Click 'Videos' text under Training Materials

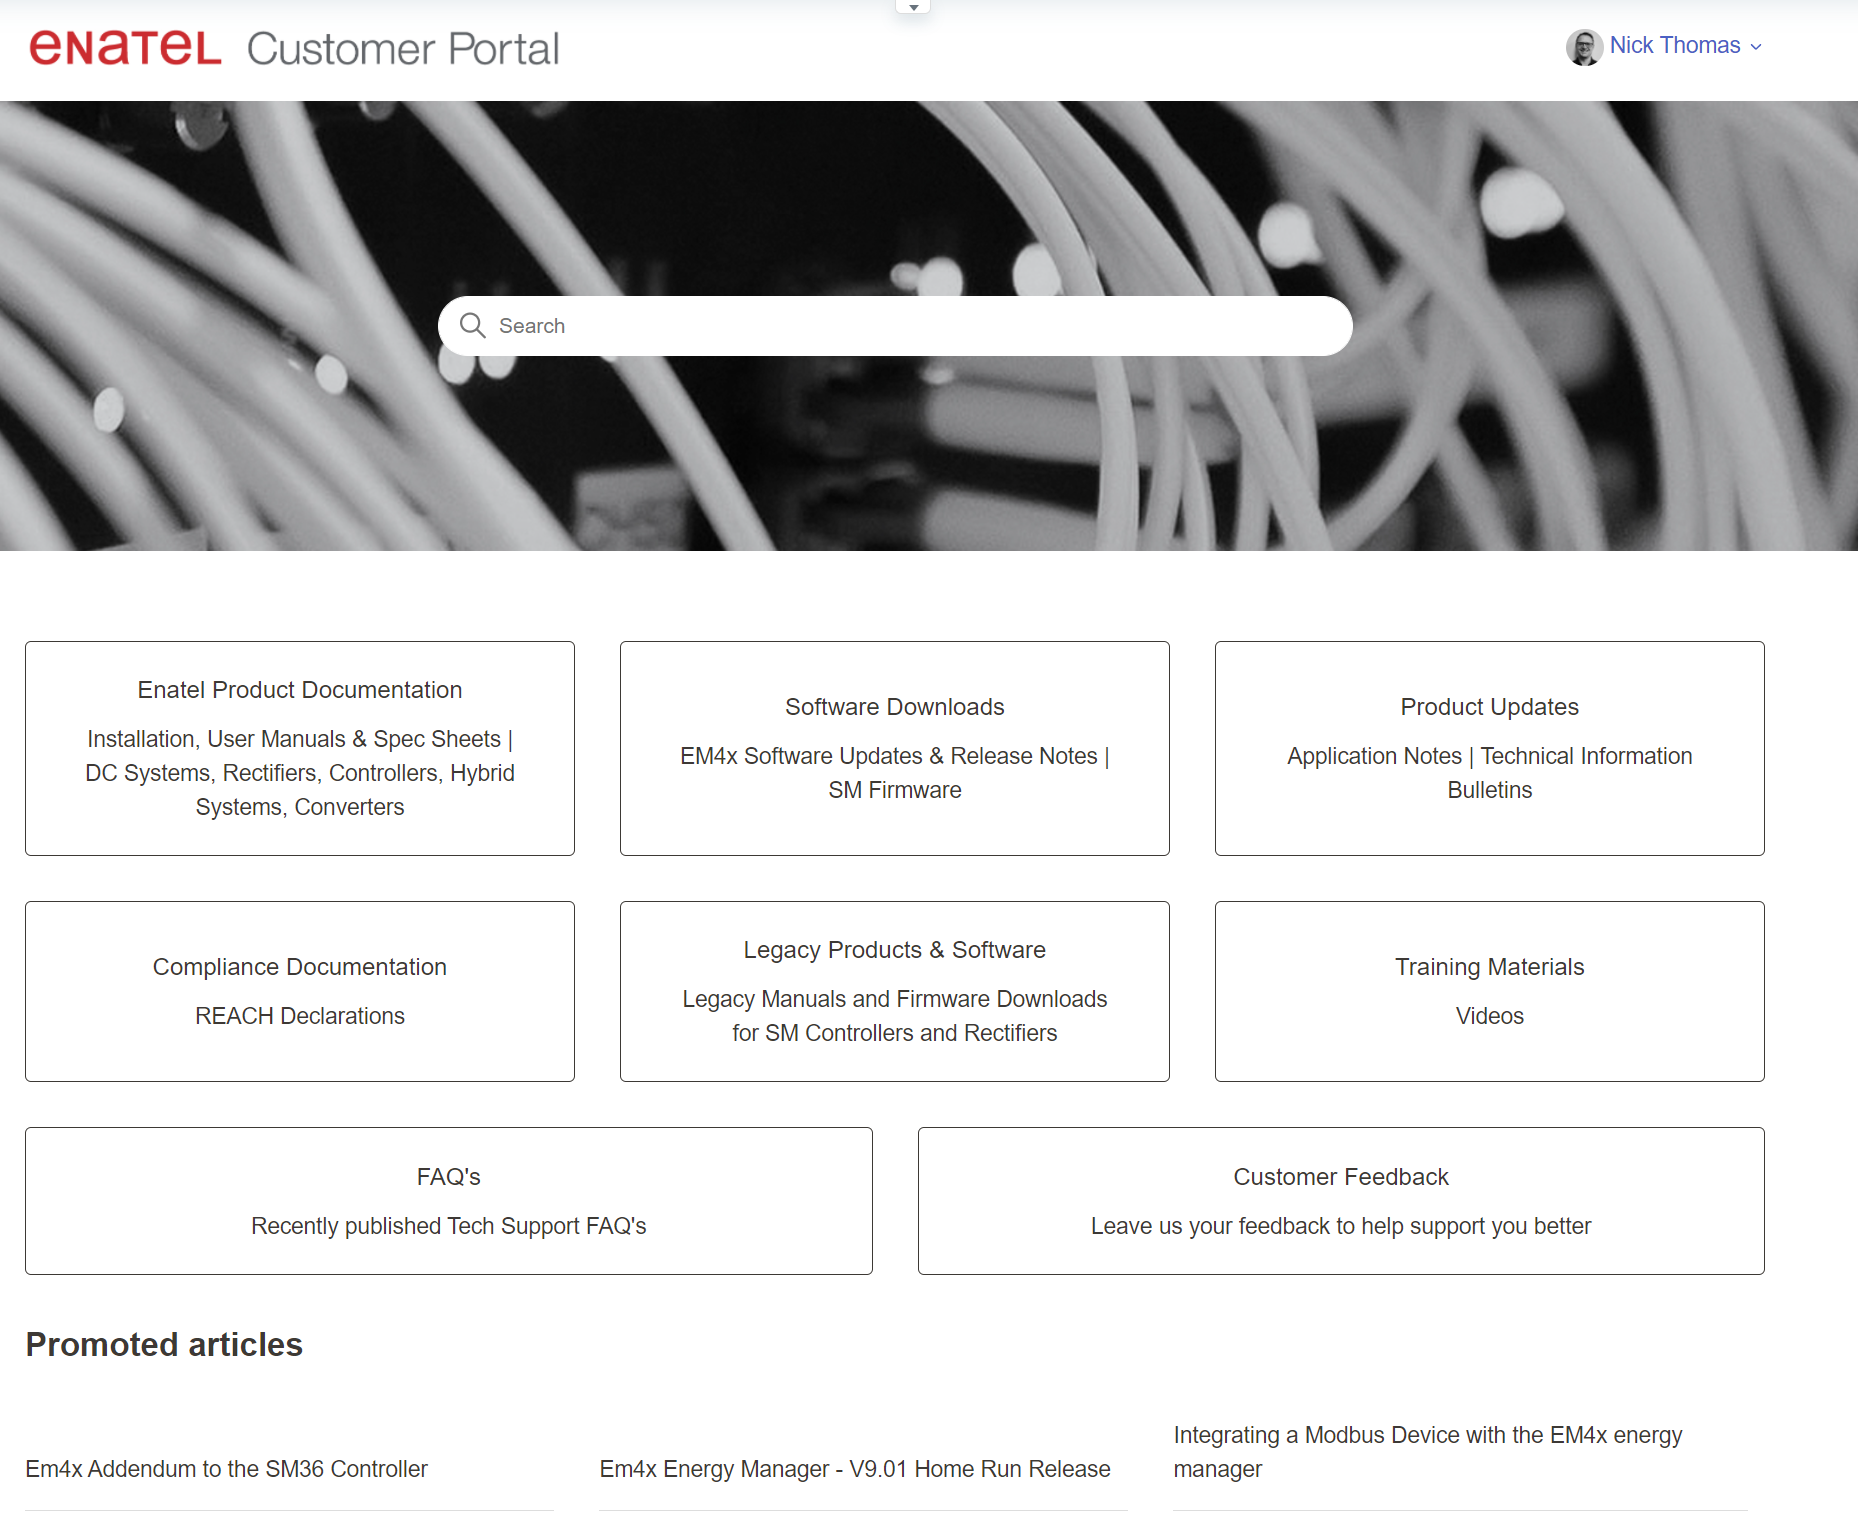click(x=1490, y=1016)
